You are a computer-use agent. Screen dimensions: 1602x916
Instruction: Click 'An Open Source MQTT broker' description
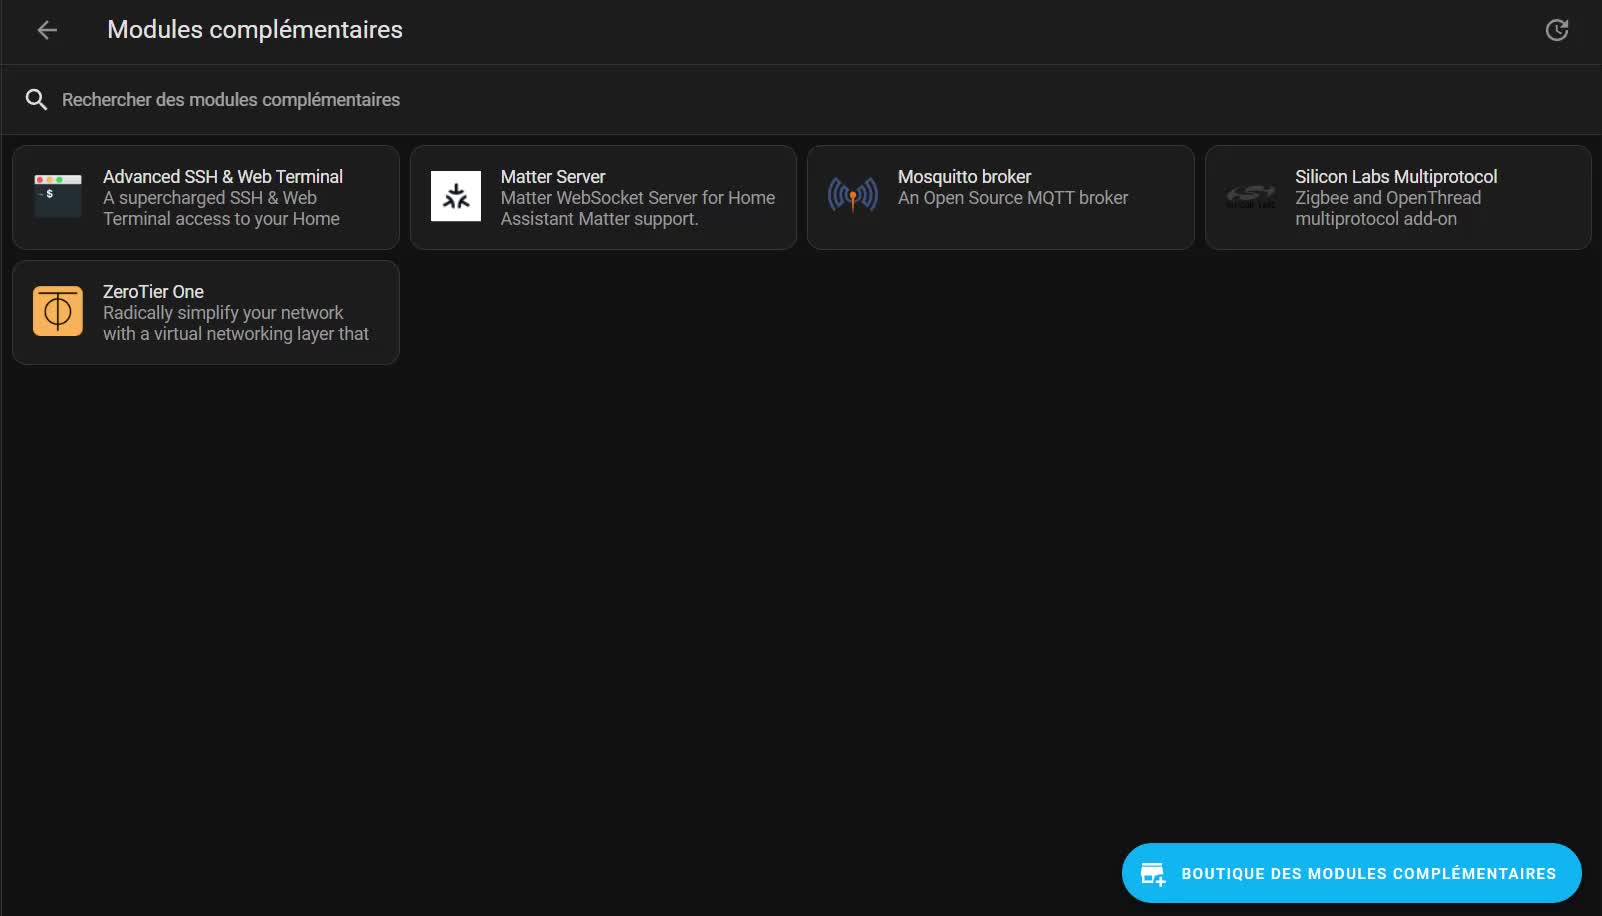point(1013,198)
